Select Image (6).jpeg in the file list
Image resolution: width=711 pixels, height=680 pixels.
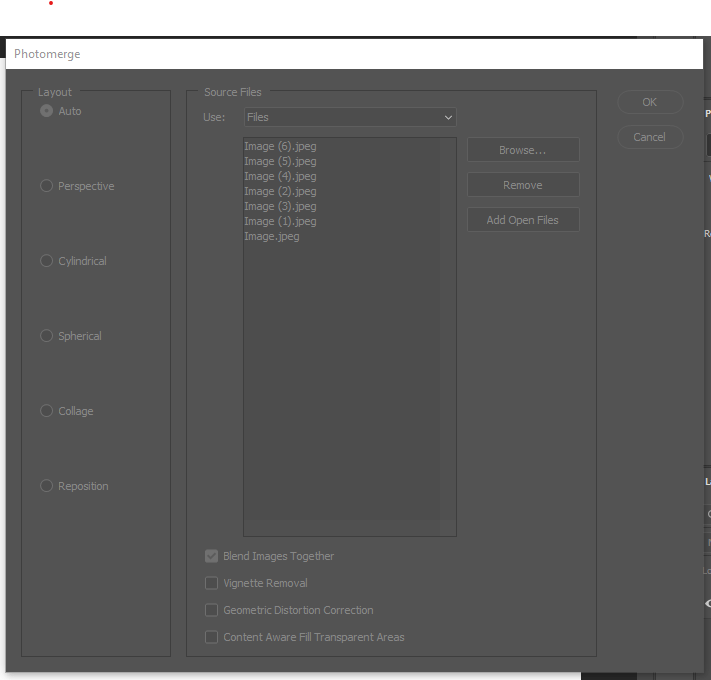click(280, 146)
